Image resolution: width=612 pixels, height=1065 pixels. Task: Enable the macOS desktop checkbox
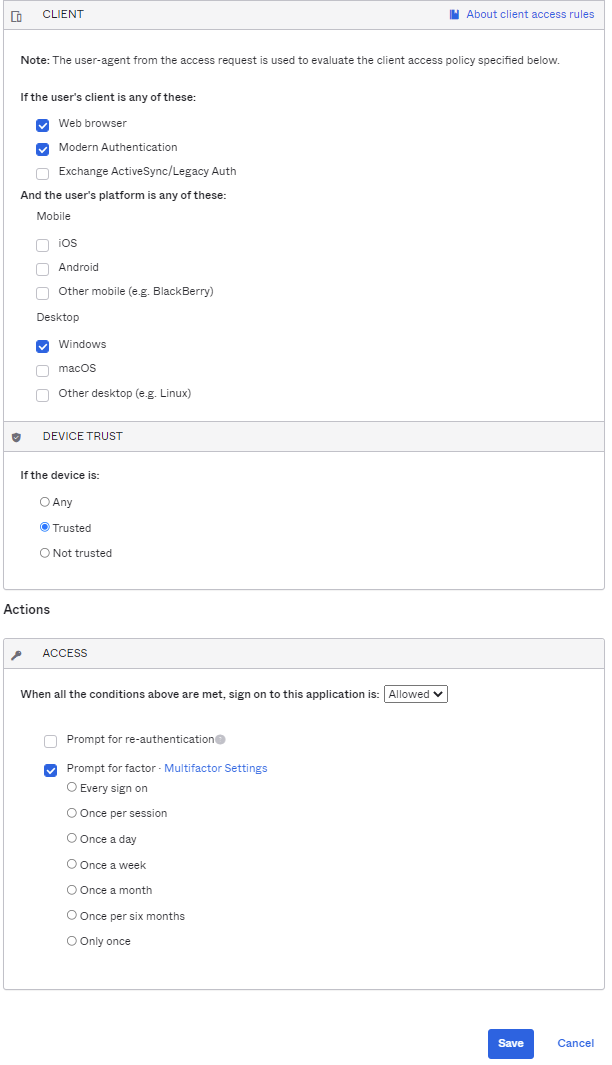43,370
